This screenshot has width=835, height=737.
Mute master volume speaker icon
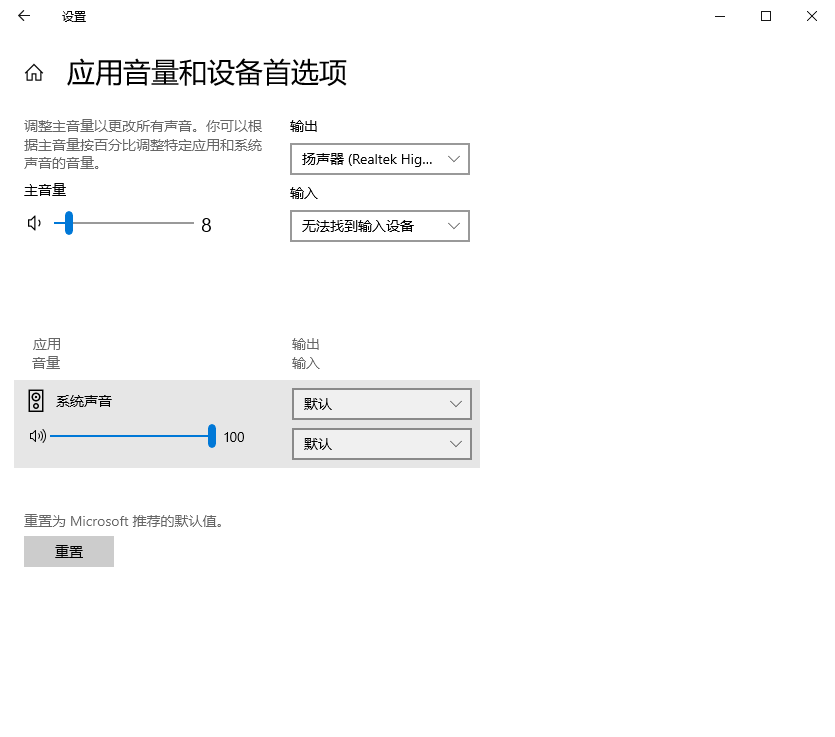pyautogui.click(x=34, y=223)
